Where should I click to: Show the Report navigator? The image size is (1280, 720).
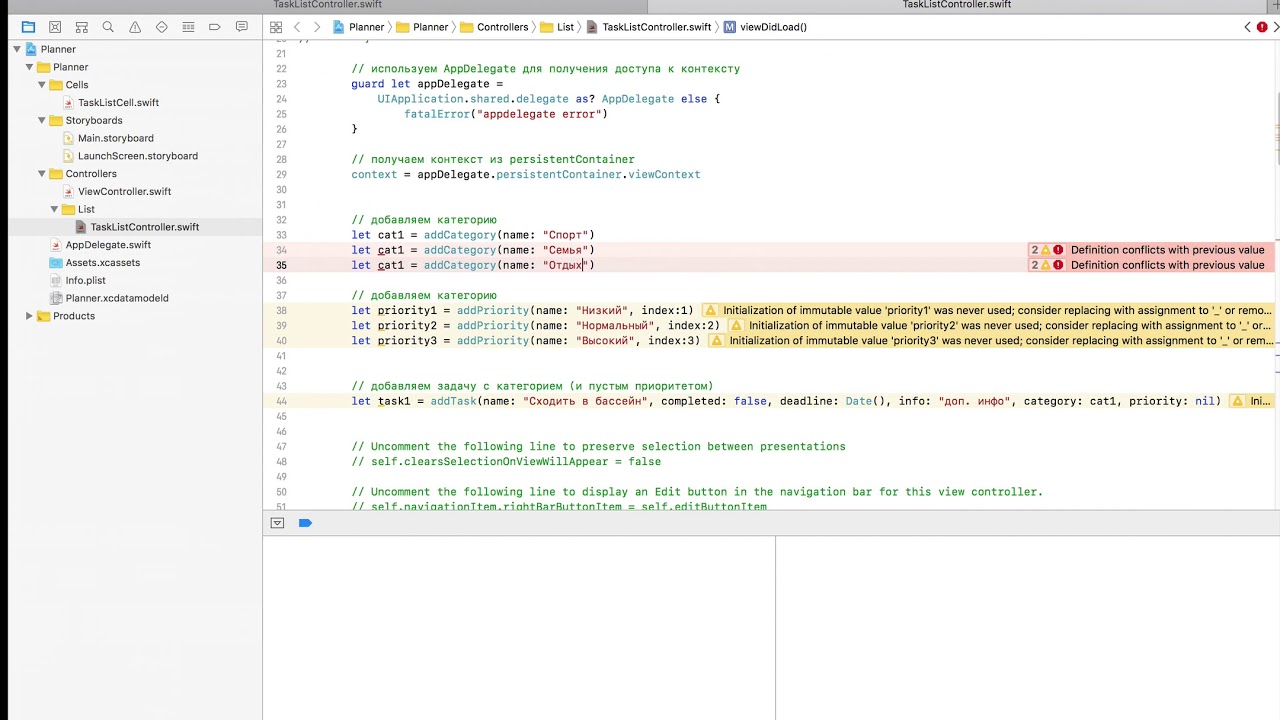pyautogui.click(x=242, y=27)
